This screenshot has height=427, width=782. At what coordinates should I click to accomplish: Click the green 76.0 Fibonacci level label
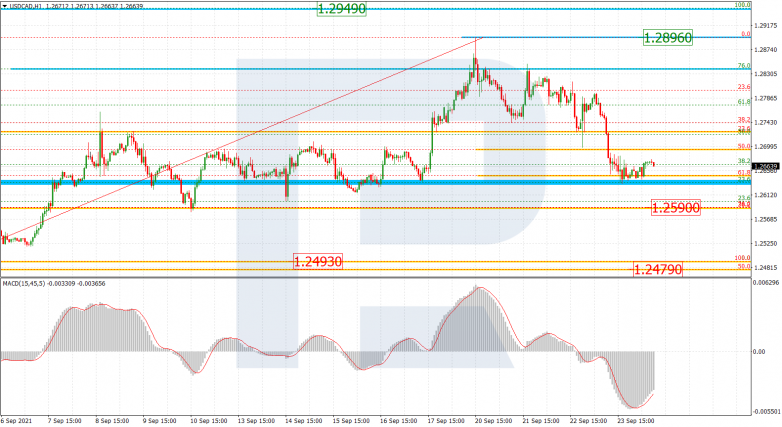coord(744,66)
